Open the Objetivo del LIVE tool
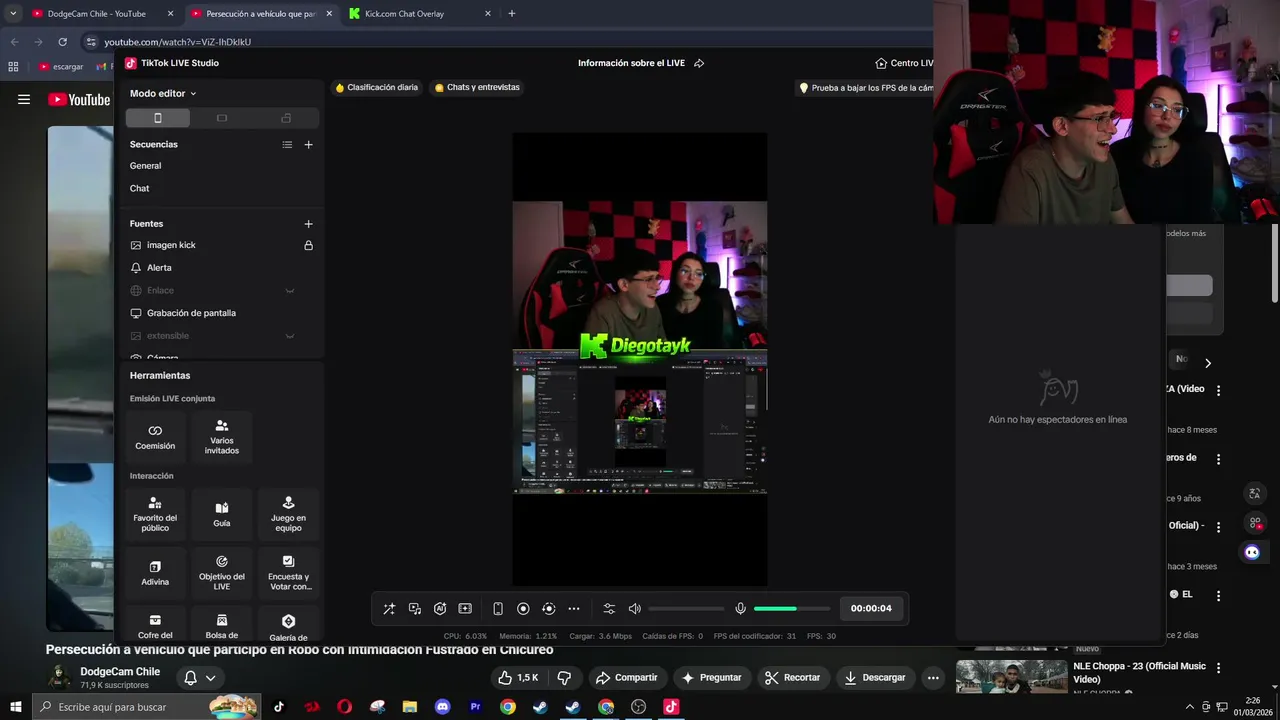Viewport: 1280px width, 720px height. (222, 573)
